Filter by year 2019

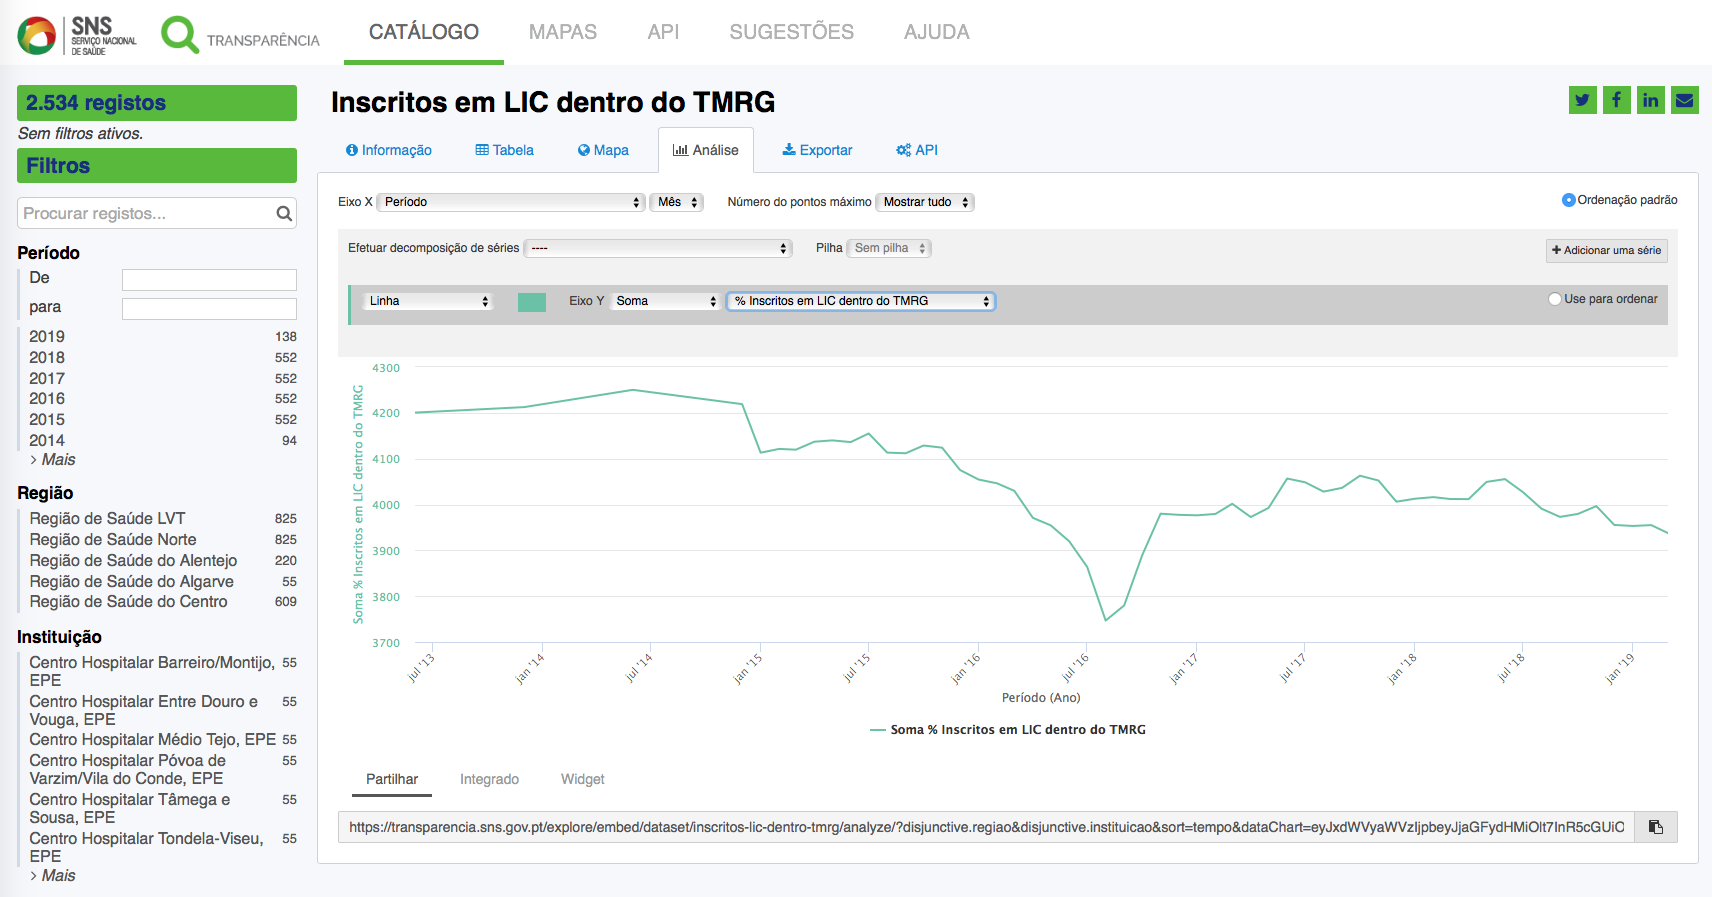click(163, 337)
